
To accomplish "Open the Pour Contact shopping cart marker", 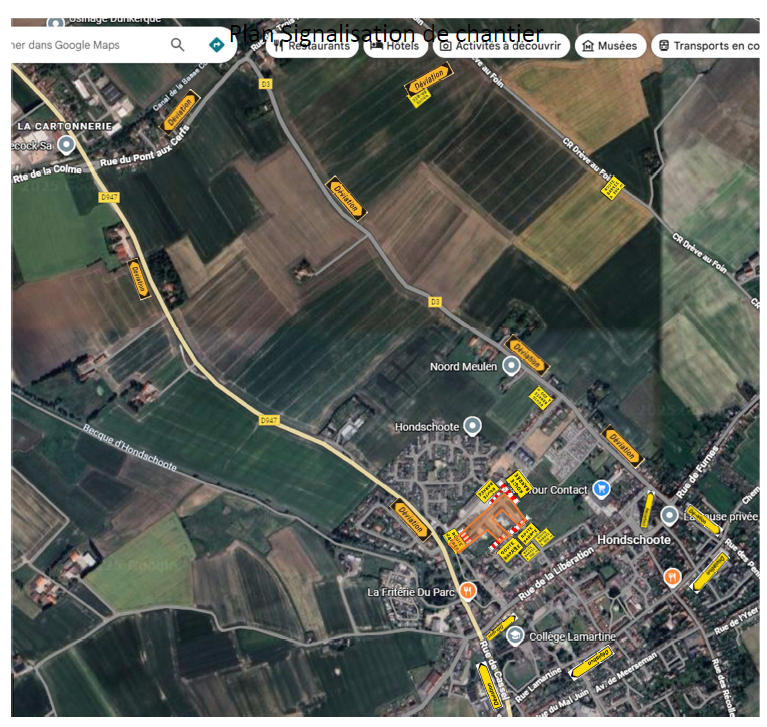I will pyautogui.click(x=601, y=489).
